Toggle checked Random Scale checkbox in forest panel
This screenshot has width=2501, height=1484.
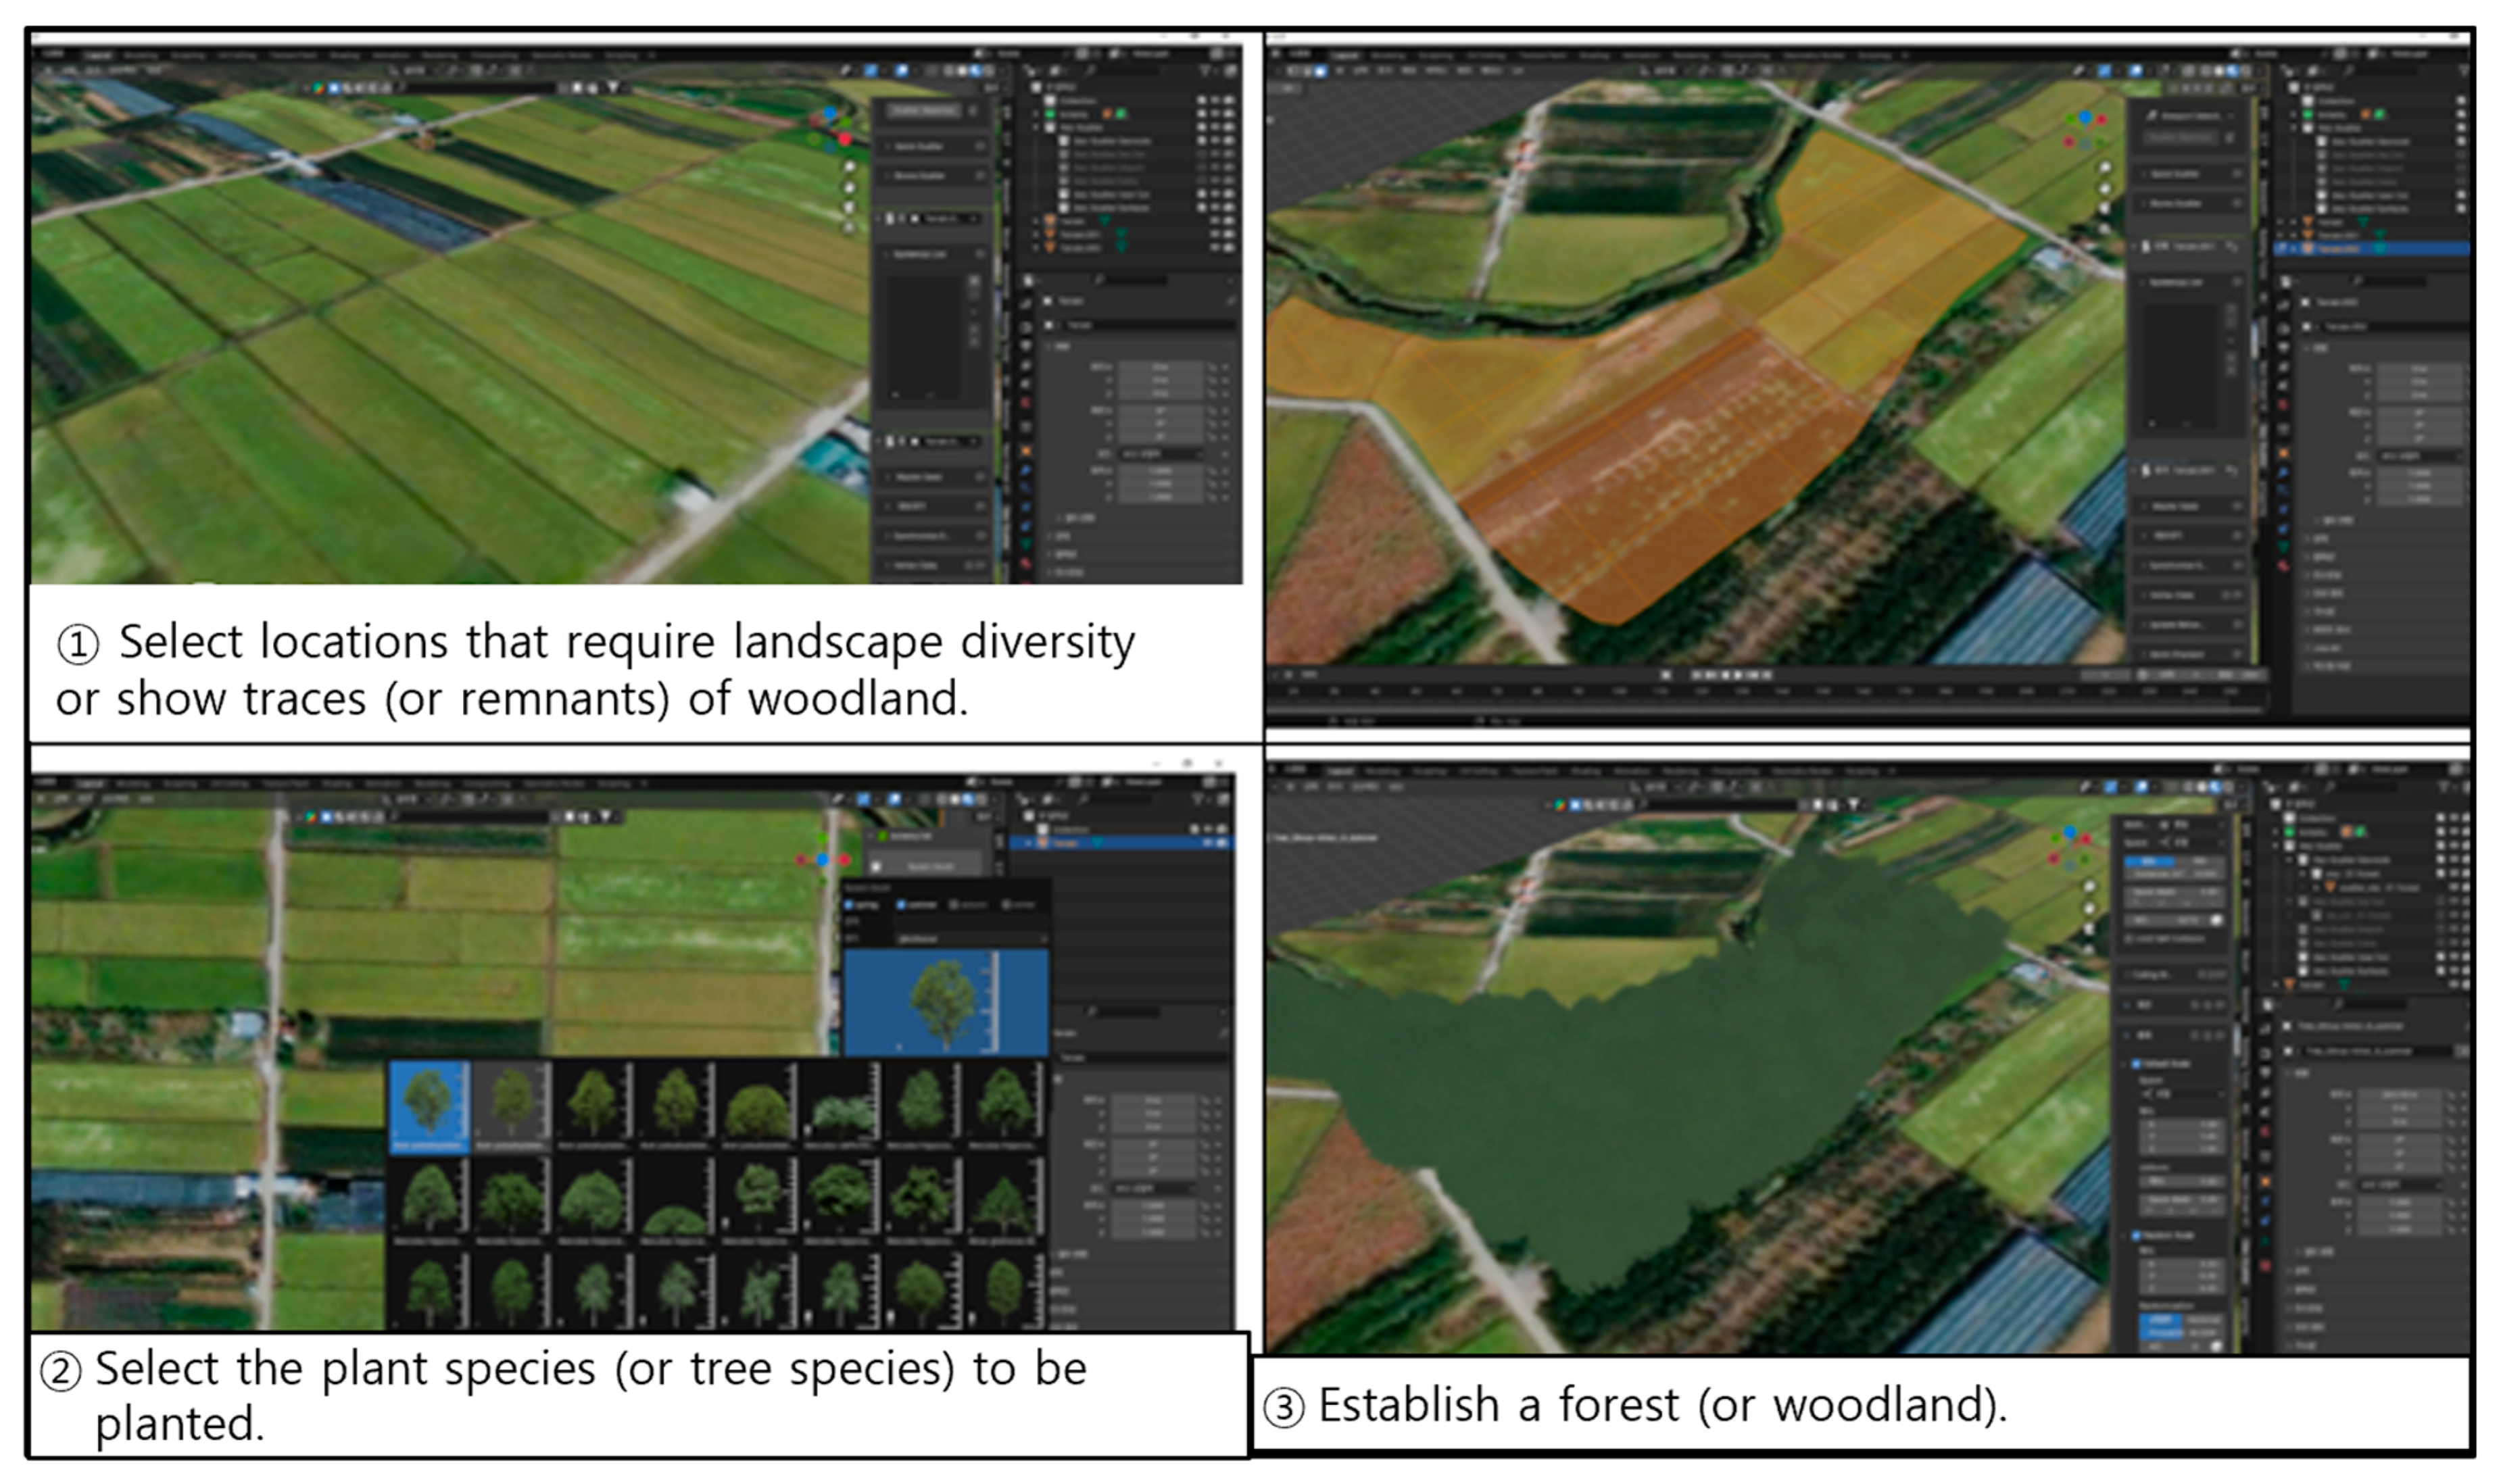[x=2137, y=1236]
